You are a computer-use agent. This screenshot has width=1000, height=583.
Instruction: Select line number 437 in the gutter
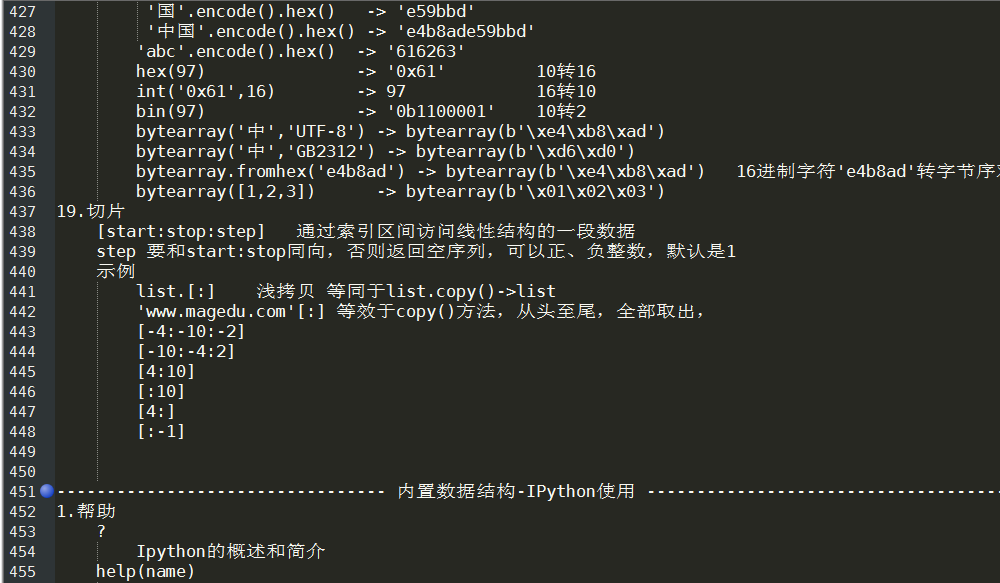point(22,211)
